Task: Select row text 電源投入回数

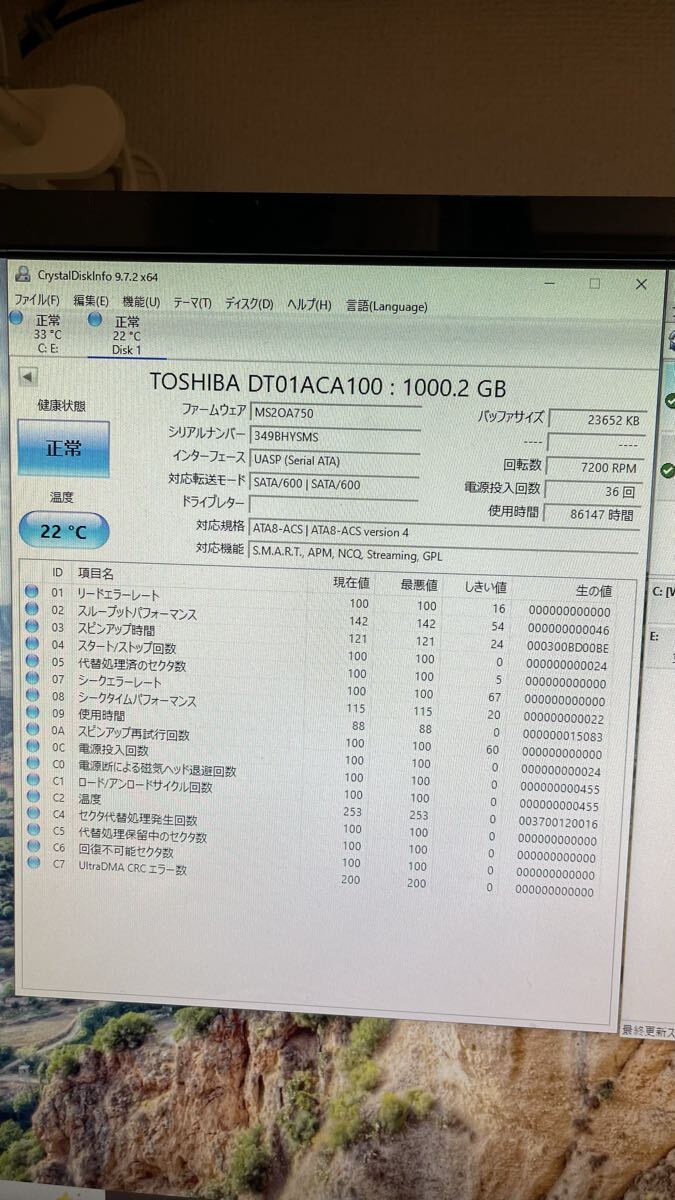Action: [112, 750]
